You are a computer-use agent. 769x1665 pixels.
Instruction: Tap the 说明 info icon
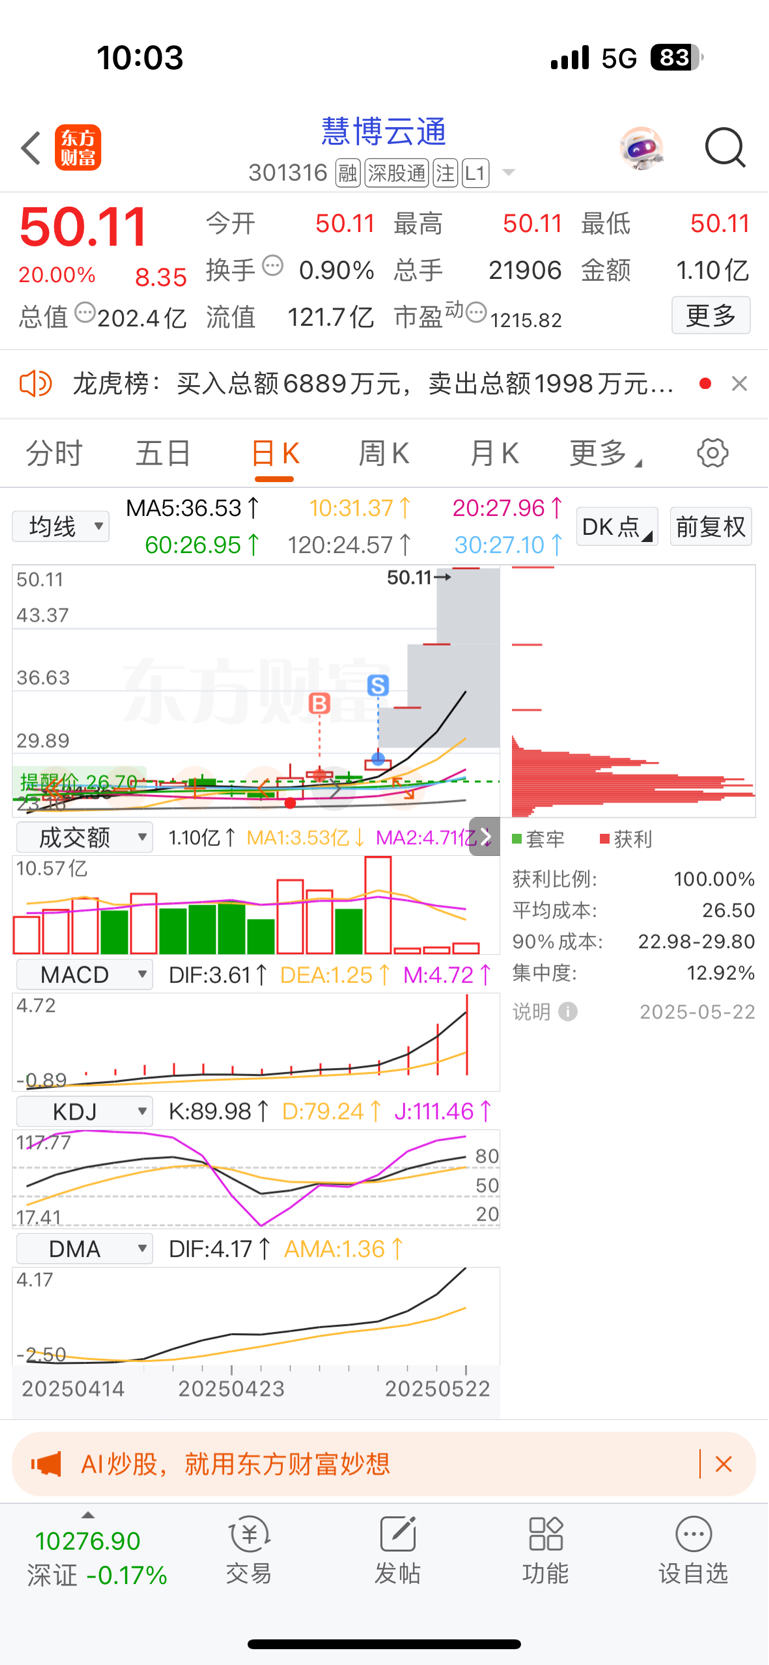coord(568,1012)
